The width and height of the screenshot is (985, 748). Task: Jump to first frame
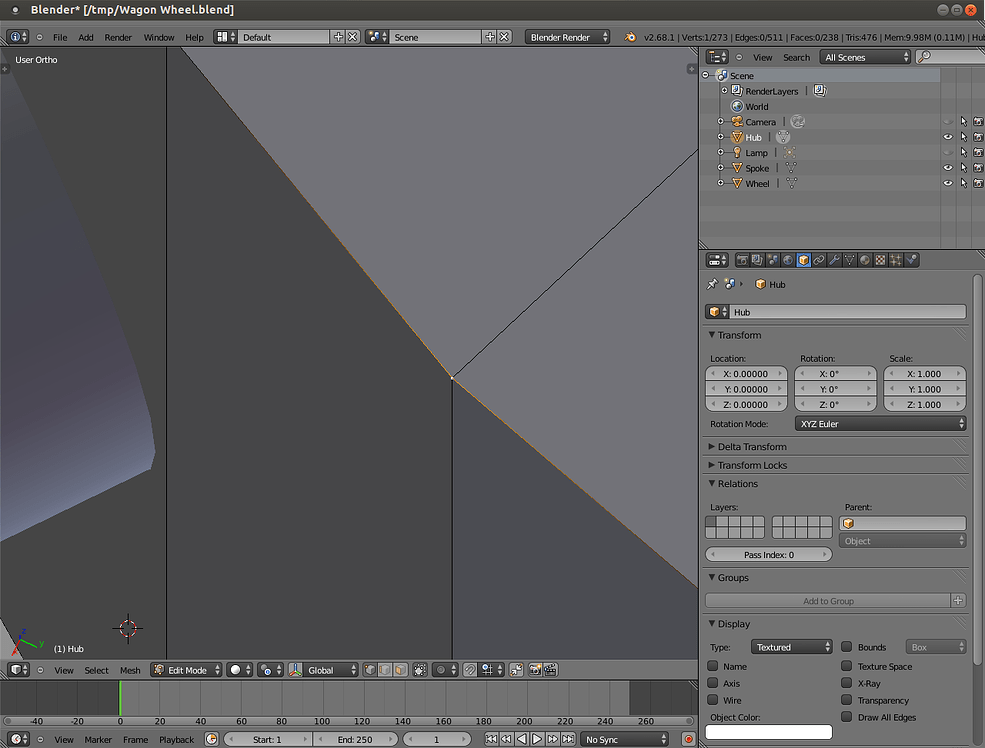click(x=491, y=739)
